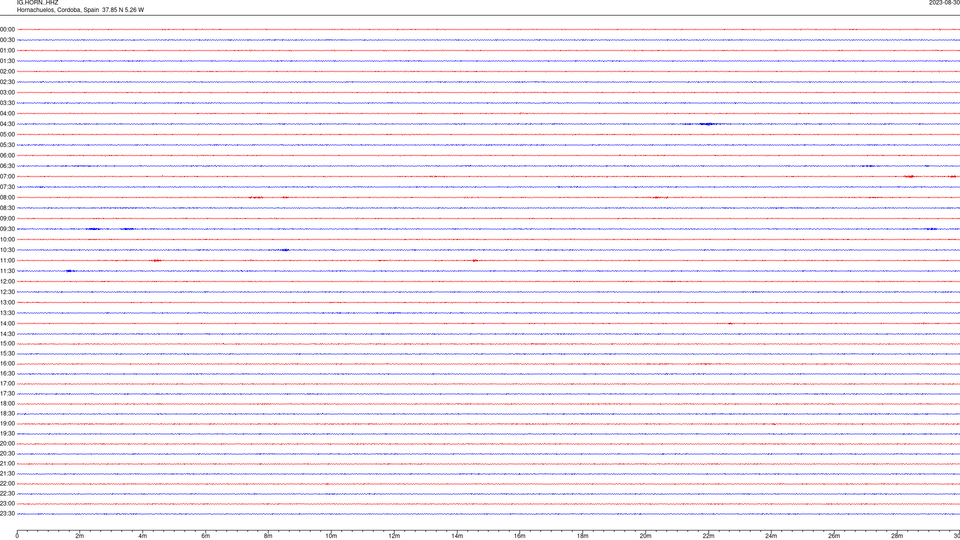Image resolution: width=960 pixels, height=540 pixels.
Task: Select the 12:30 trace label
Action: pos(7,292)
